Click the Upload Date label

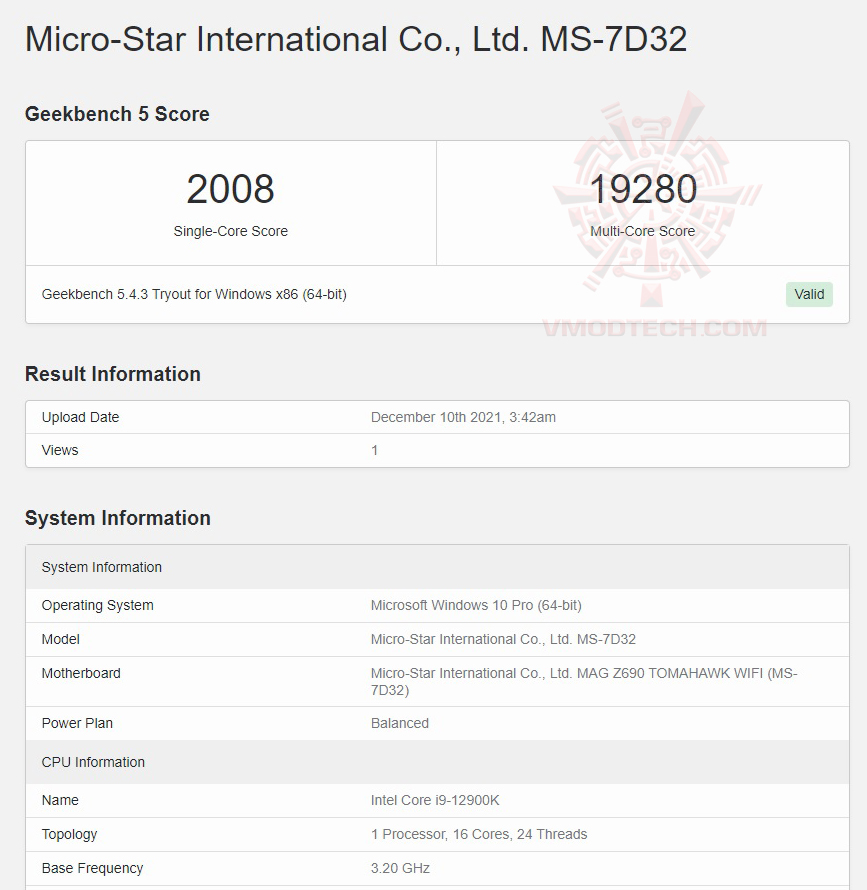click(x=80, y=417)
